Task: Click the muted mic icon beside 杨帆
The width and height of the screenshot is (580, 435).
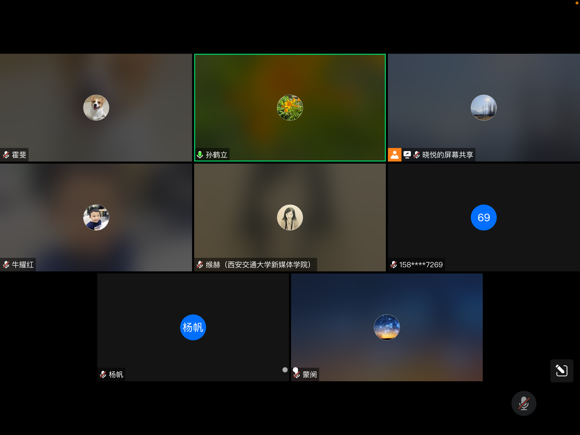Action: [103, 374]
